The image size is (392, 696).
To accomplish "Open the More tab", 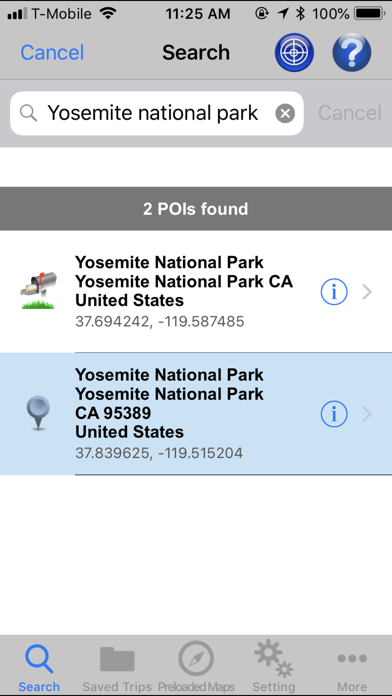I will coord(352,667).
